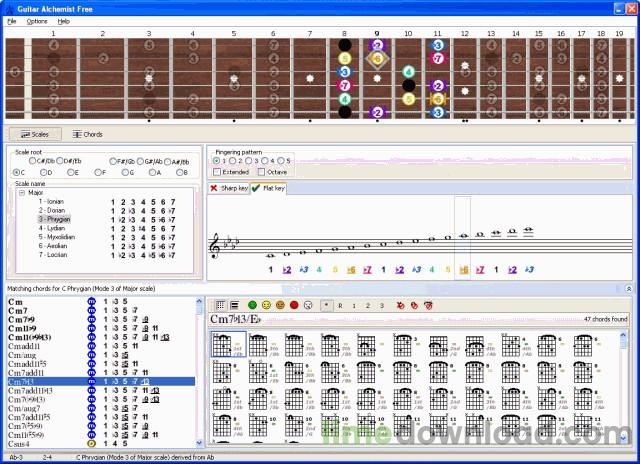The image size is (640, 464).
Task: Collapse the Major scale tree node
Action: (x=22, y=193)
